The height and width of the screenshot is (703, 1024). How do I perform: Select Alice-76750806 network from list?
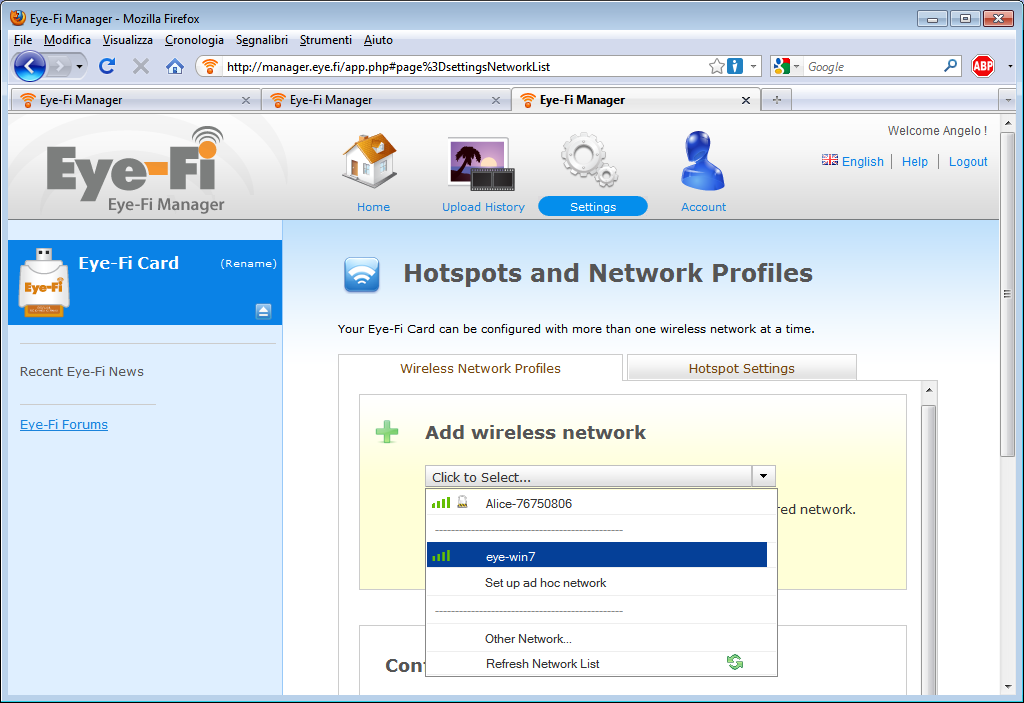(x=601, y=503)
